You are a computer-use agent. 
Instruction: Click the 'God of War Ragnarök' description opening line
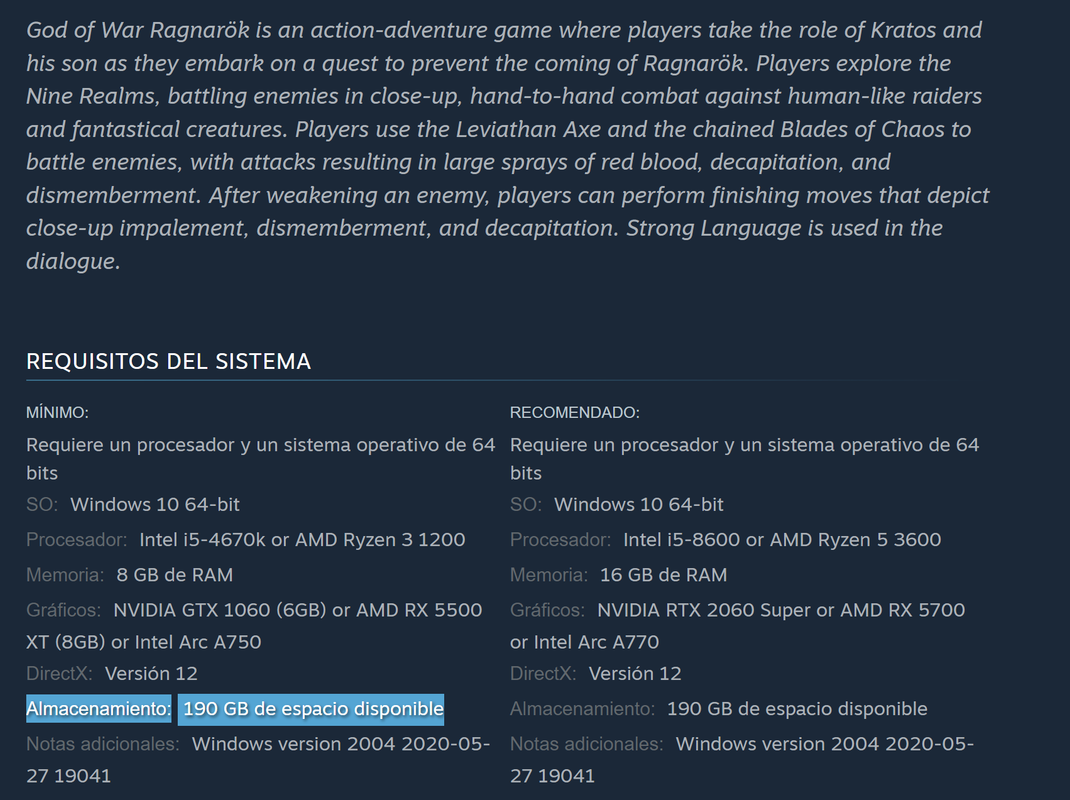(504, 31)
